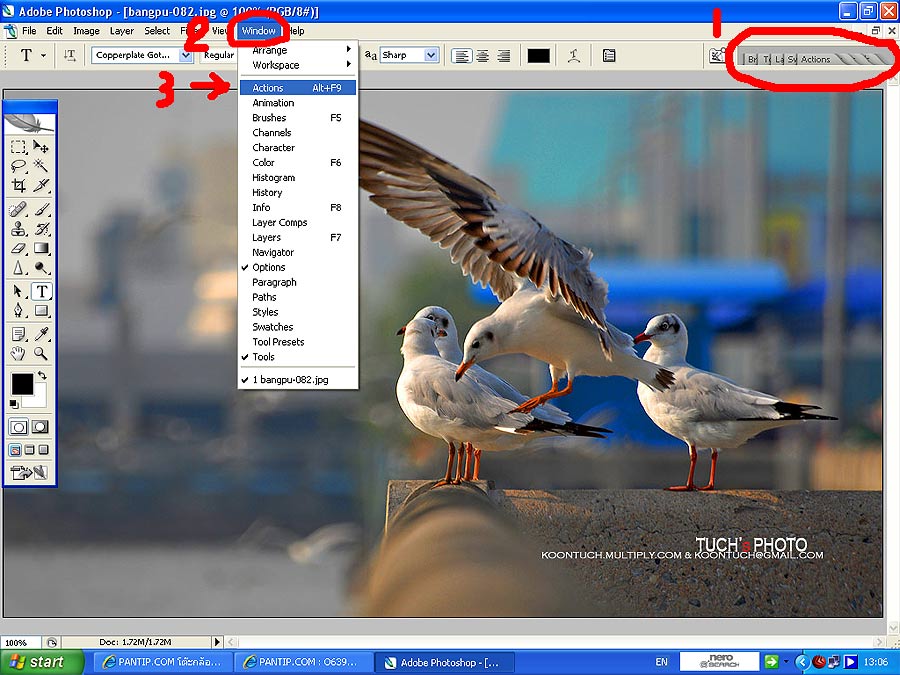Viewport: 900px width, 675px height.
Task: Select the Eraser tool
Action: tap(18, 249)
